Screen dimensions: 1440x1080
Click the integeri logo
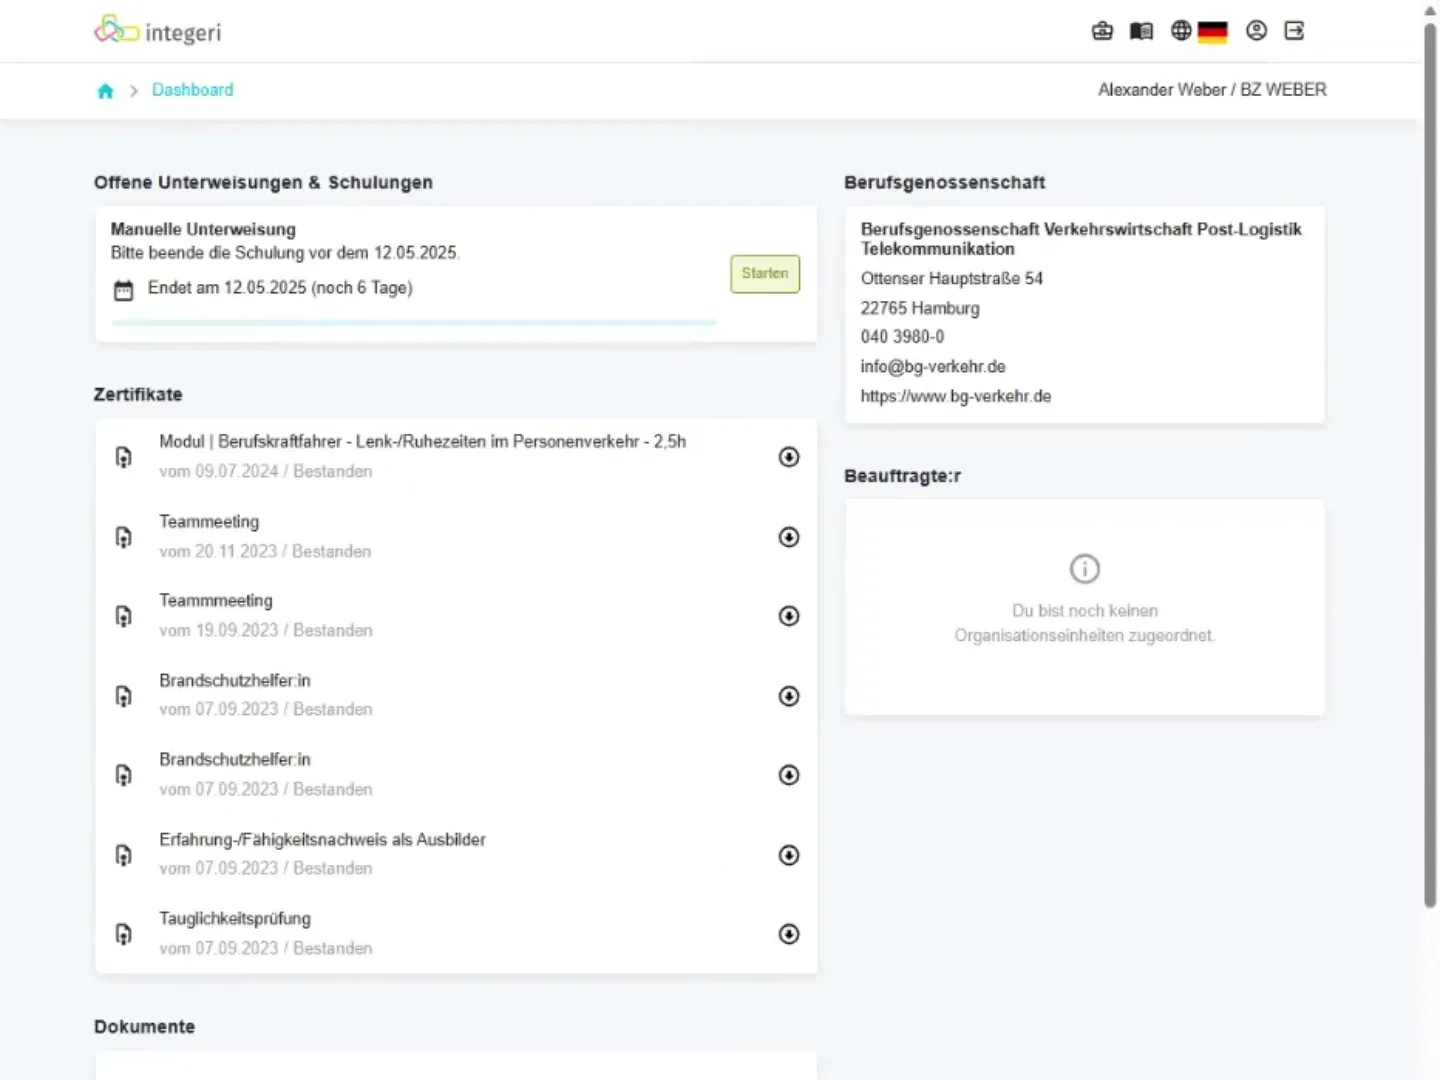click(x=157, y=30)
